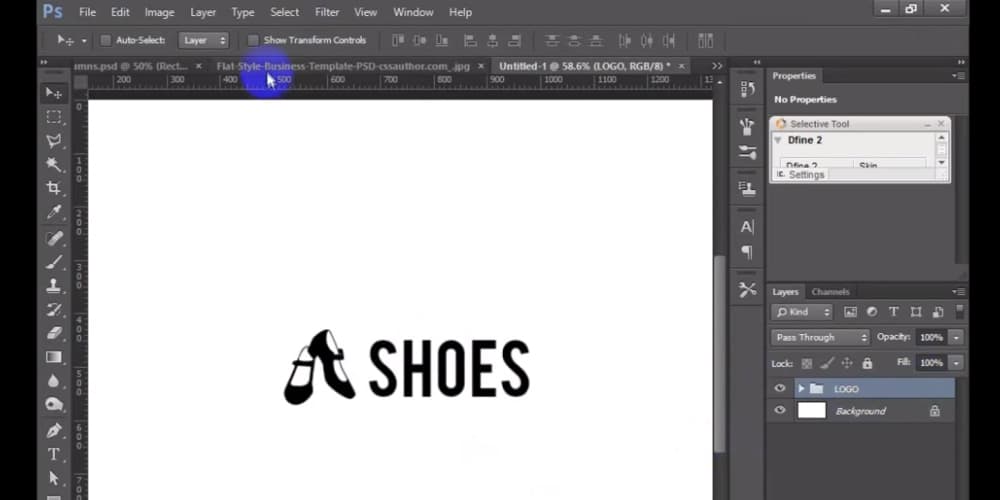This screenshot has height=500, width=1000.
Task: Open the Kind filter dropdown
Action: (802, 312)
